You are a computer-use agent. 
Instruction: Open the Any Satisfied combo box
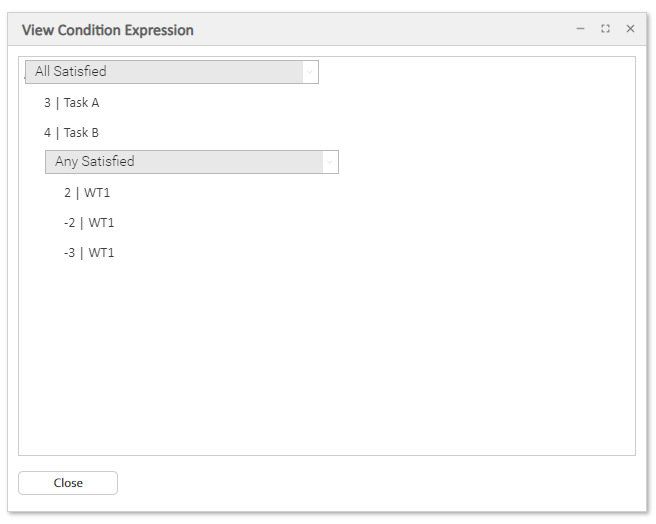185,162
